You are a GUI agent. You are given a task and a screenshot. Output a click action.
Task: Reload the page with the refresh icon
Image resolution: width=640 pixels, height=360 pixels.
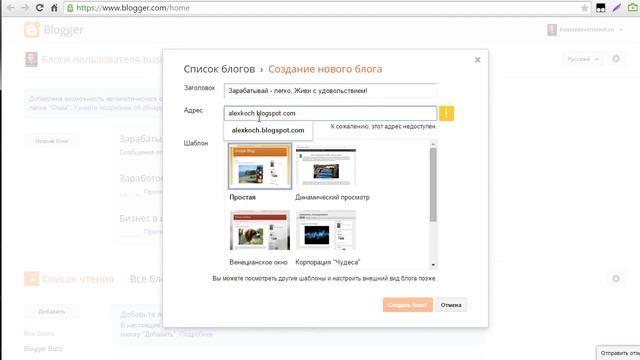[x=40, y=8]
